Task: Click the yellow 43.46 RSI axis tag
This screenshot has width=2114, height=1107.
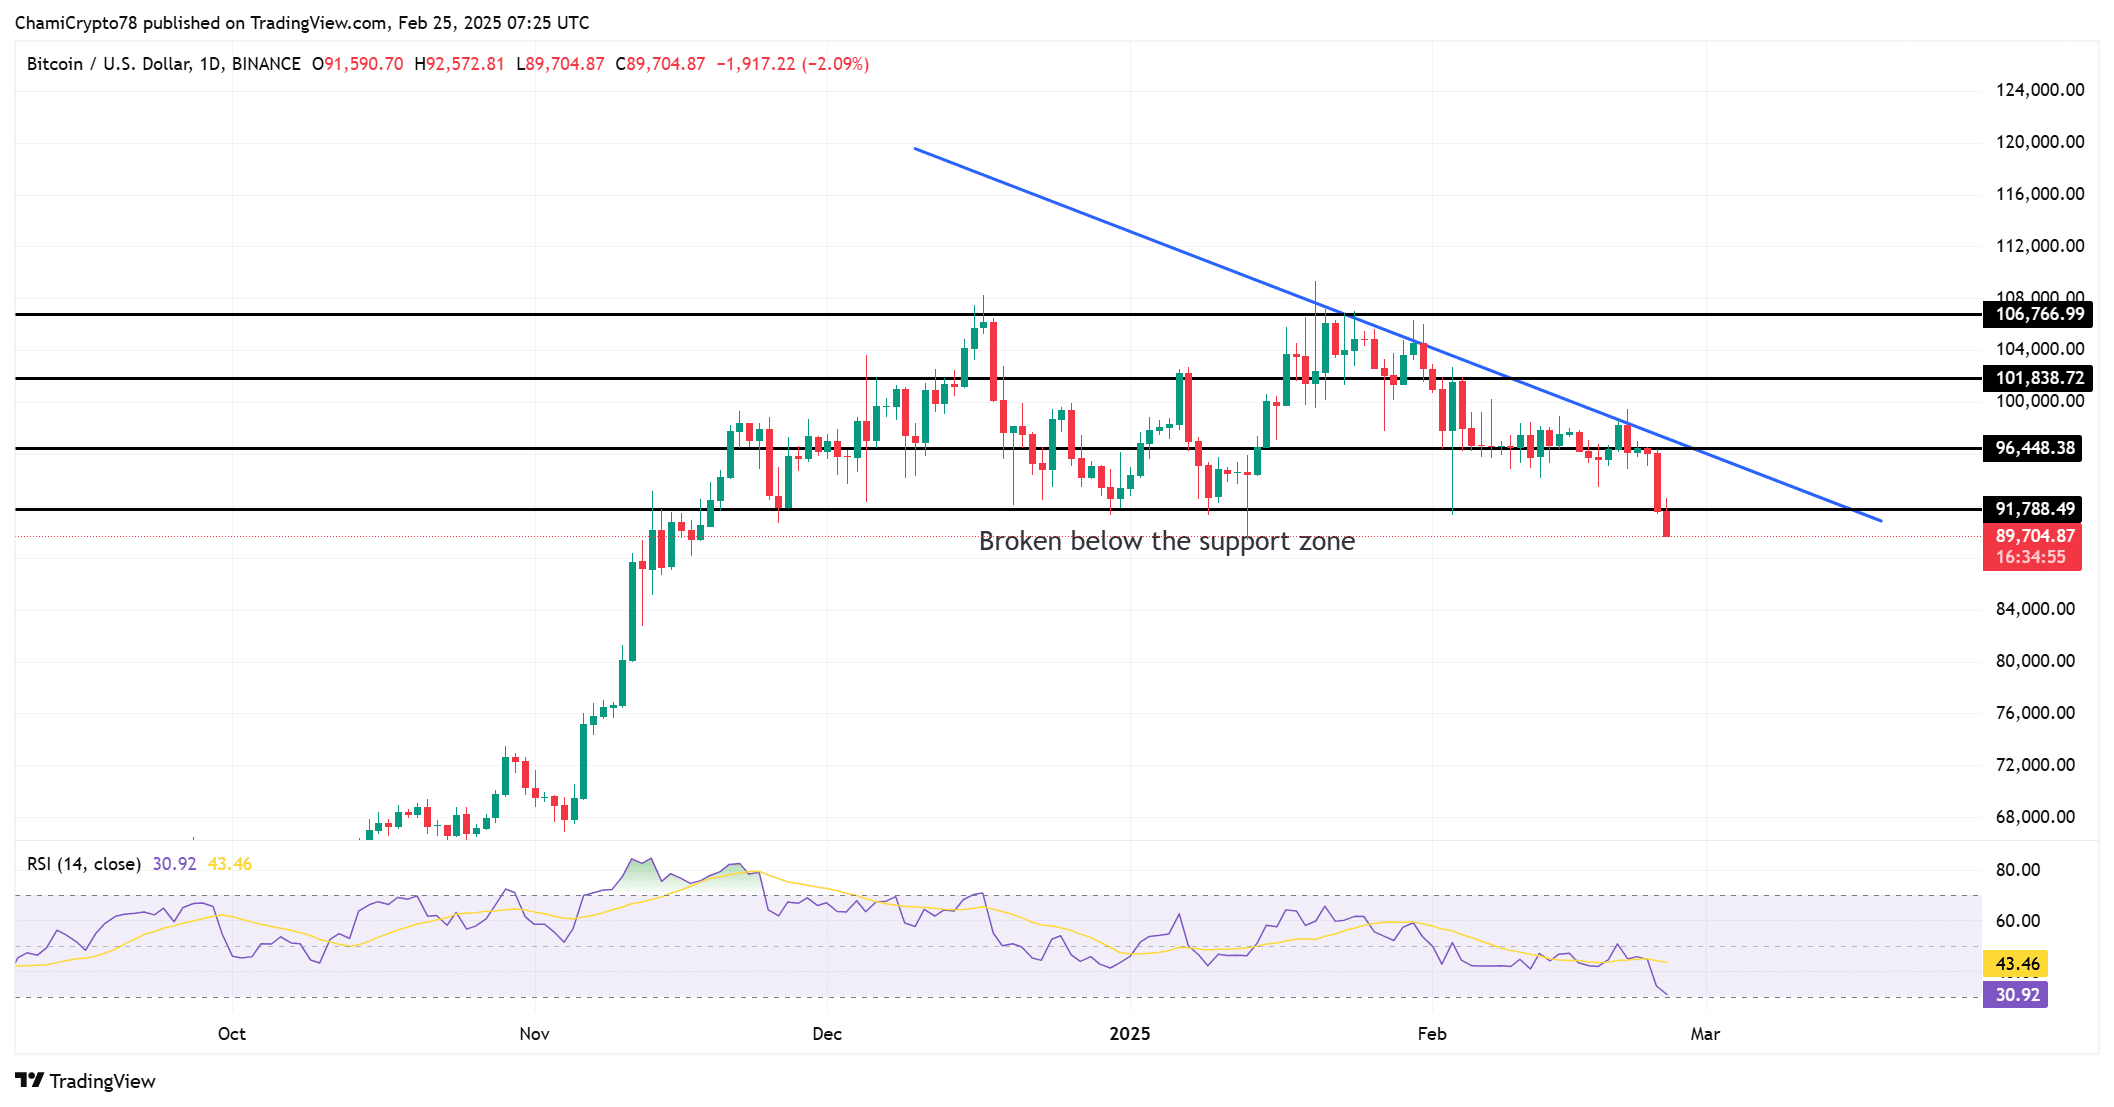Action: (2016, 964)
